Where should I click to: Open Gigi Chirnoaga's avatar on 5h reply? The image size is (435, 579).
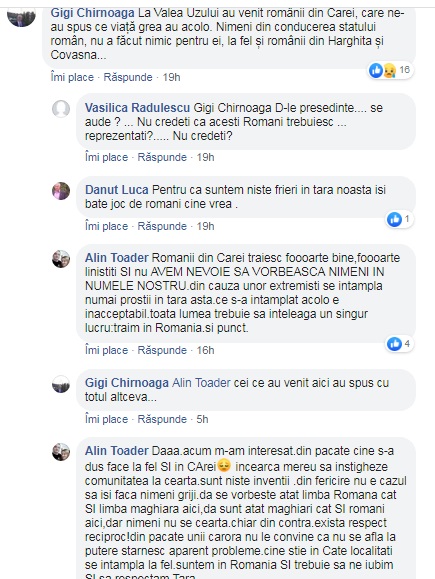click(61, 384)
